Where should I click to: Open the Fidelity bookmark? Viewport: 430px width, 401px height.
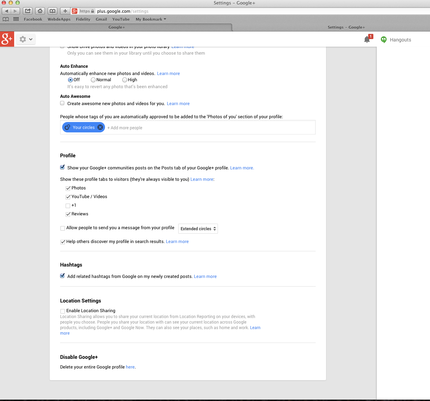pos(83,19)
